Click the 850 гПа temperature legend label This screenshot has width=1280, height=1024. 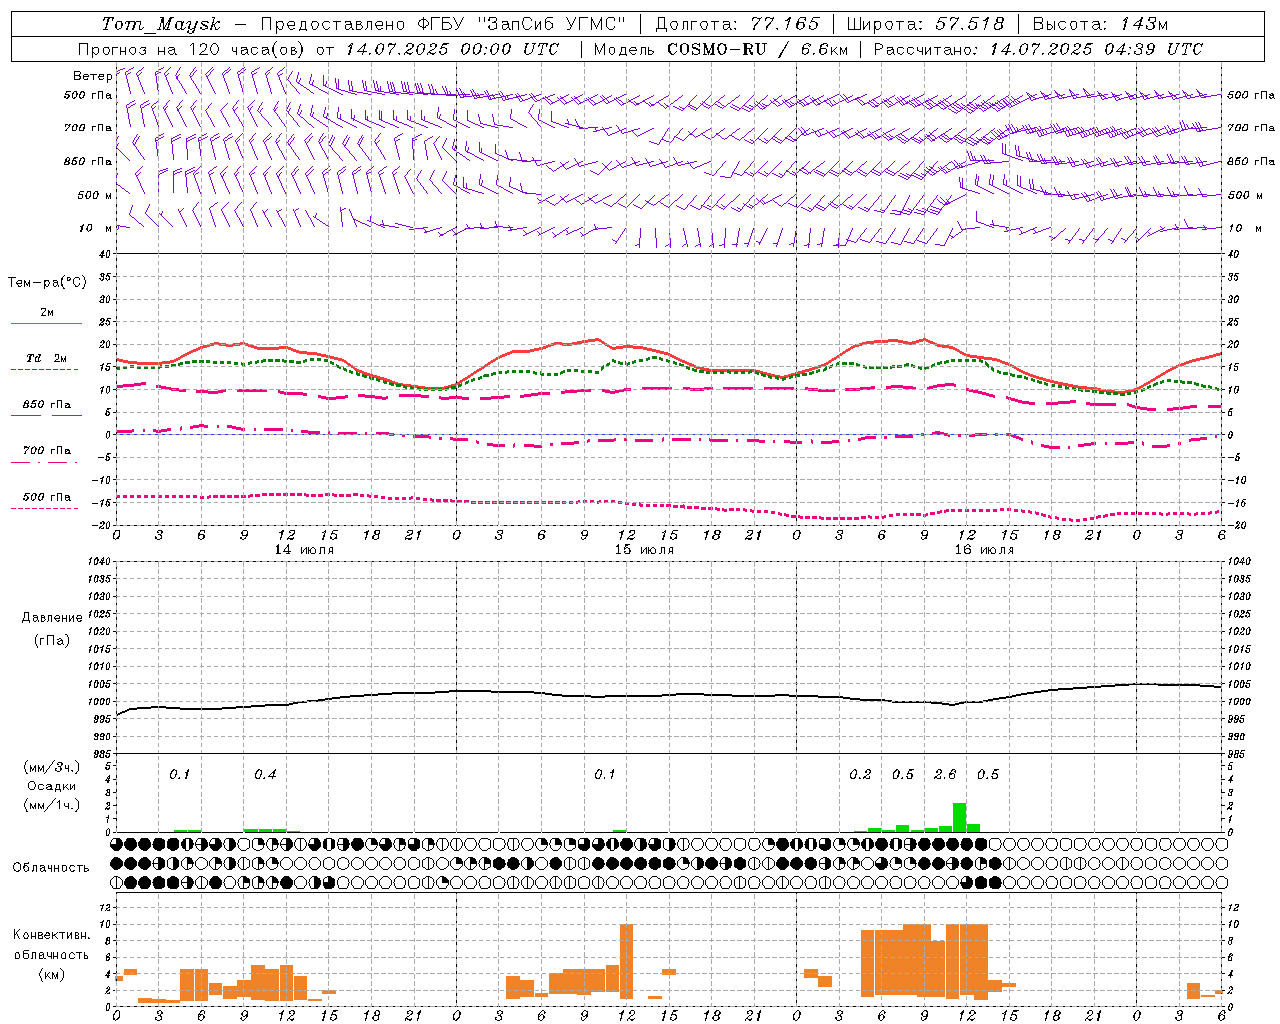[x=47, y=405]
